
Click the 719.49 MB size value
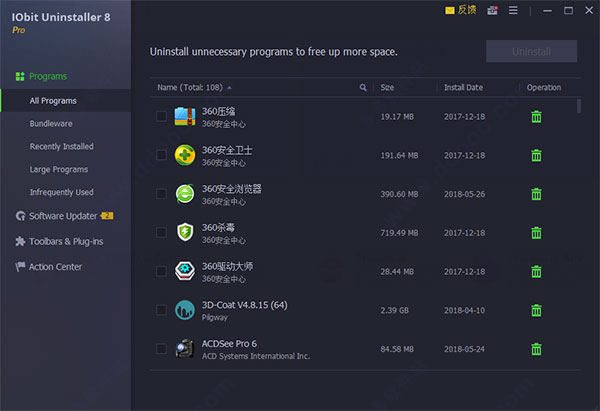399,233
